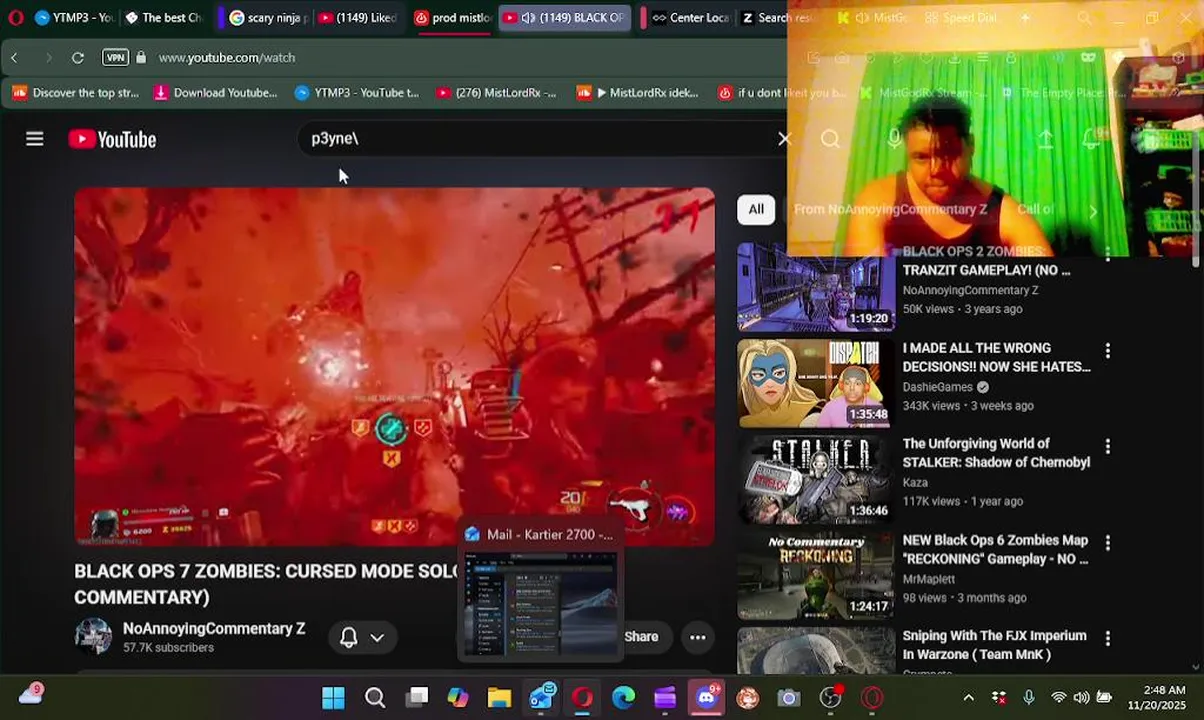Toggle the Opera VPN badge
Image resolution: width=1204 pixels, height=720 pixels.
click(115, 58)
